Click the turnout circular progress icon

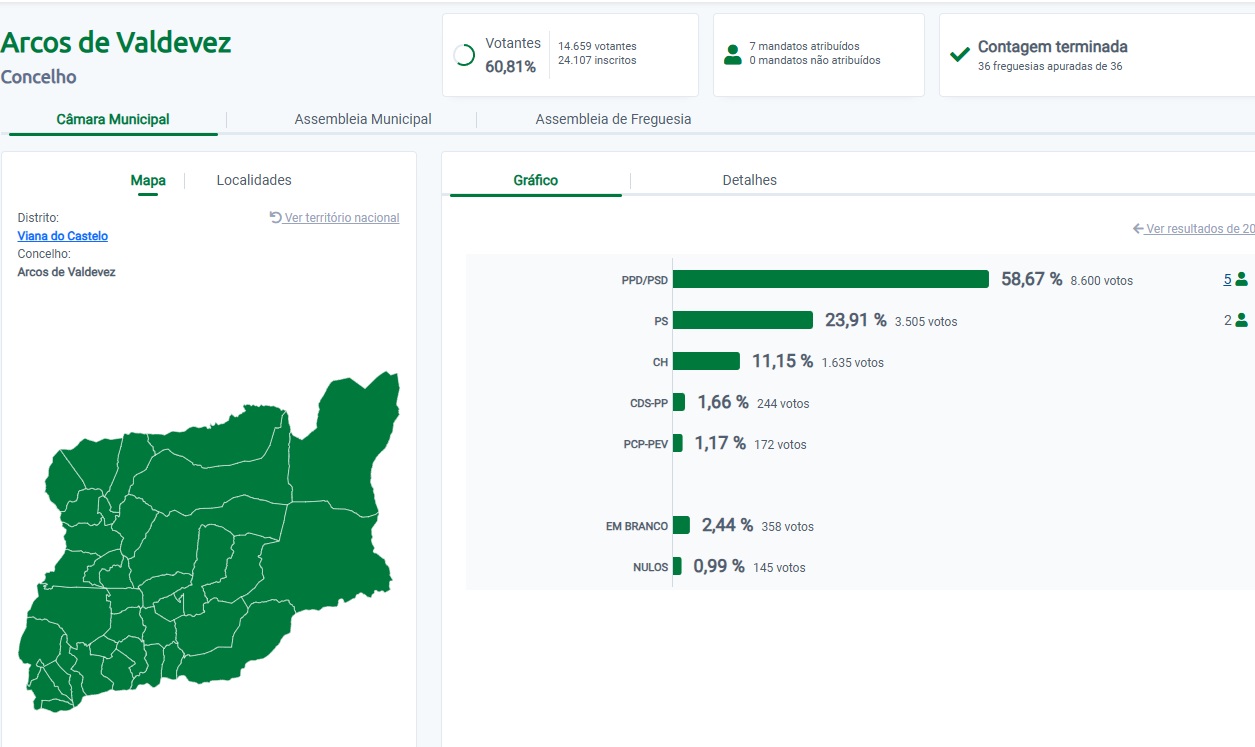point(464,55)
